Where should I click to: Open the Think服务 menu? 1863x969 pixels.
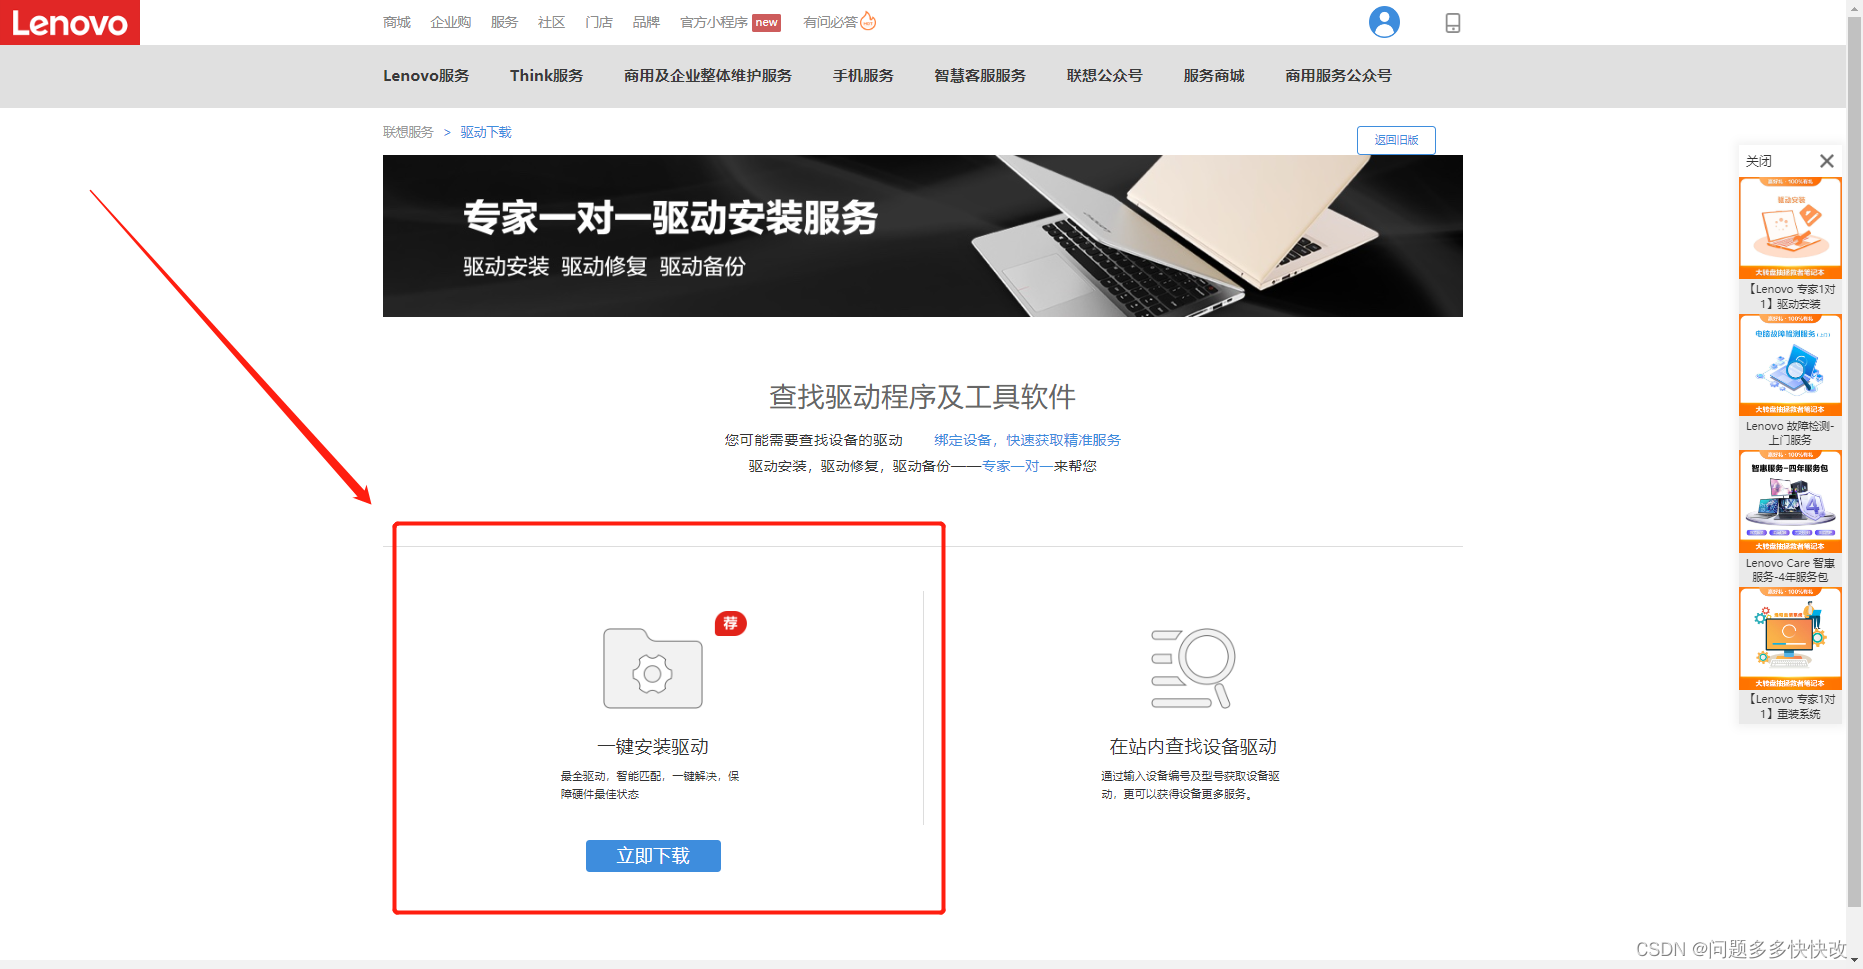(546, 76)
